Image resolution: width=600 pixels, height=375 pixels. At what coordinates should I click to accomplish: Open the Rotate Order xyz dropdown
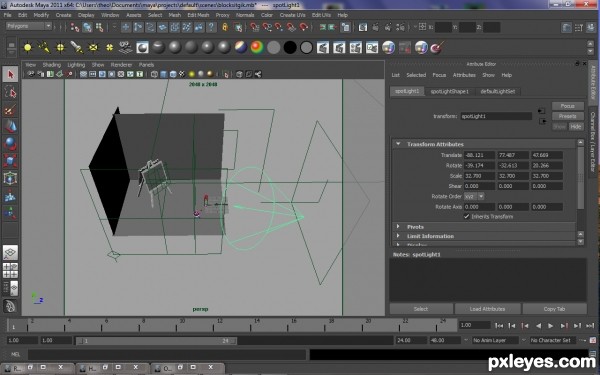474,196
